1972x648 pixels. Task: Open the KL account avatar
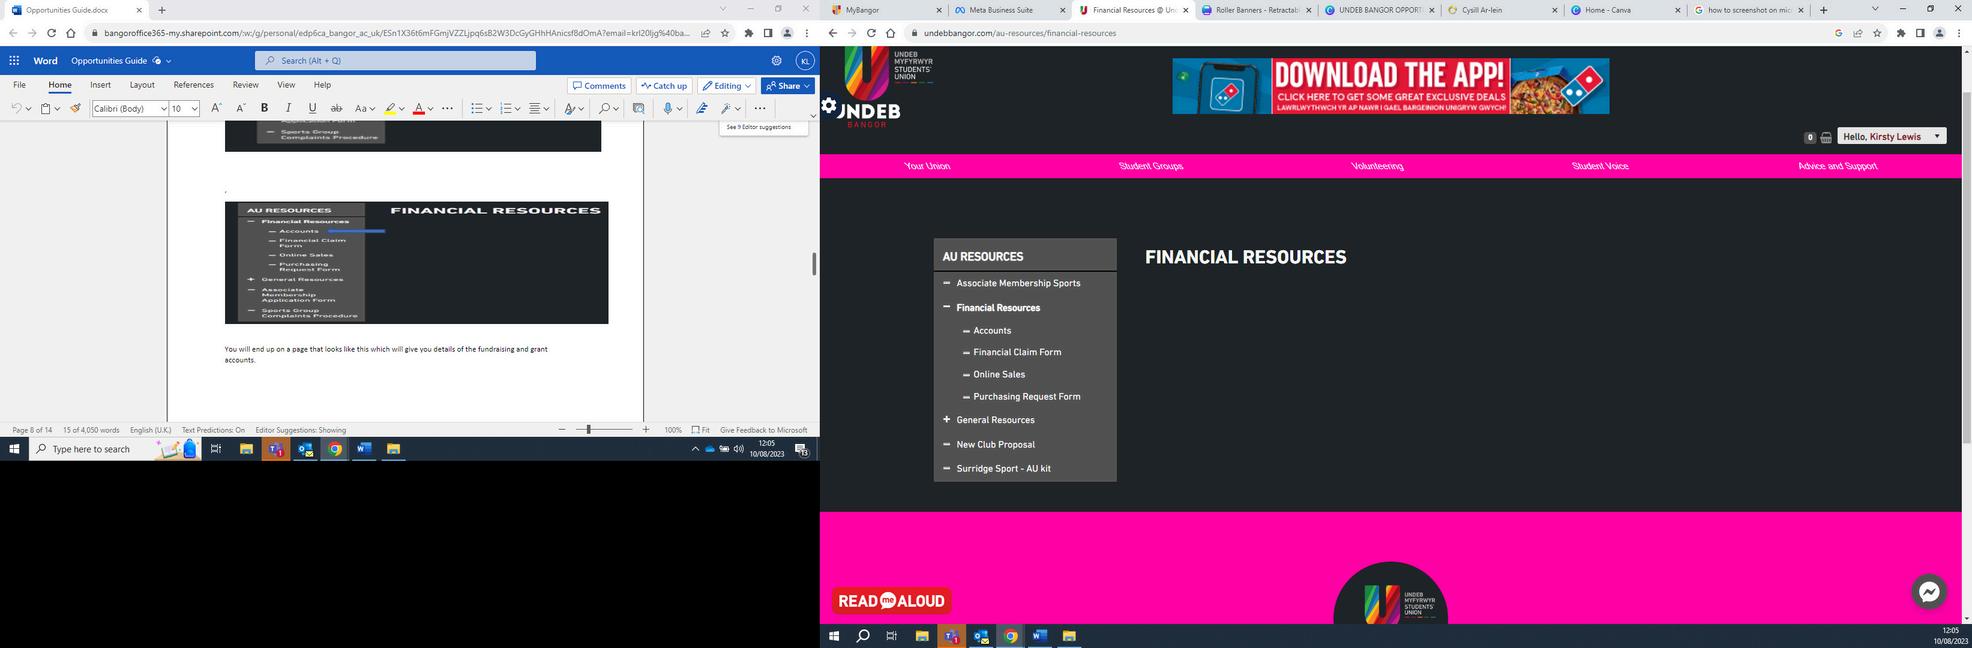coord(805,60)
